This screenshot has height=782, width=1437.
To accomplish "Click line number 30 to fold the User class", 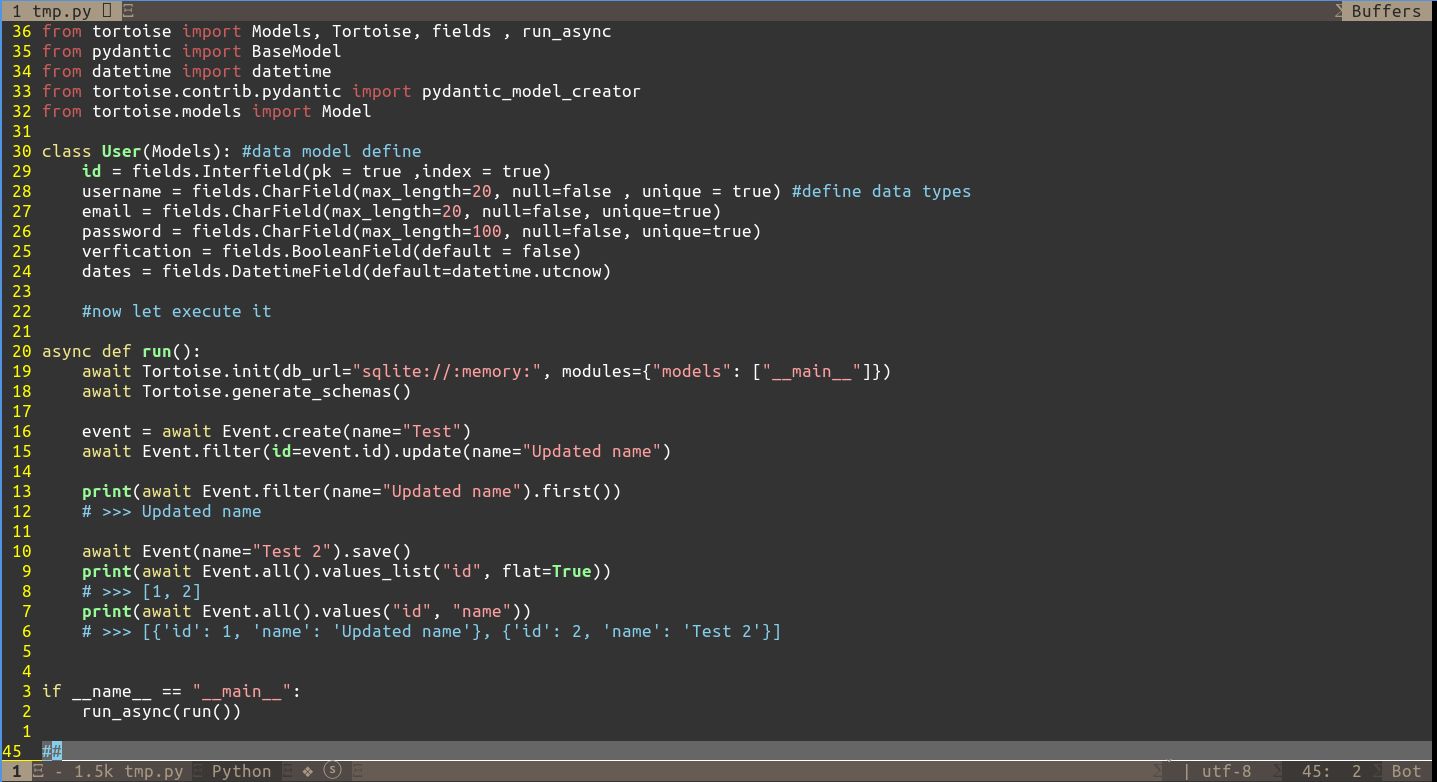I will pyautogui.click(x=22, y=151).
